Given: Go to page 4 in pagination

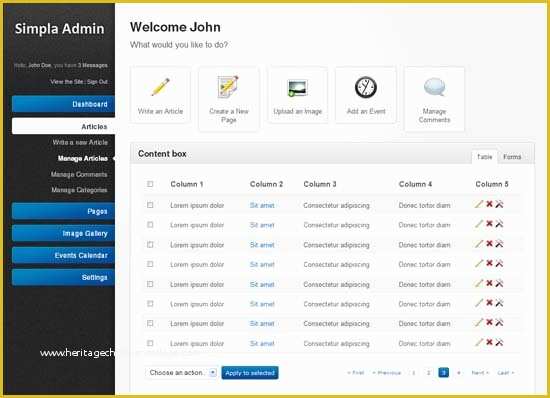Looking at the screenshot, I should tap(459, 373).
